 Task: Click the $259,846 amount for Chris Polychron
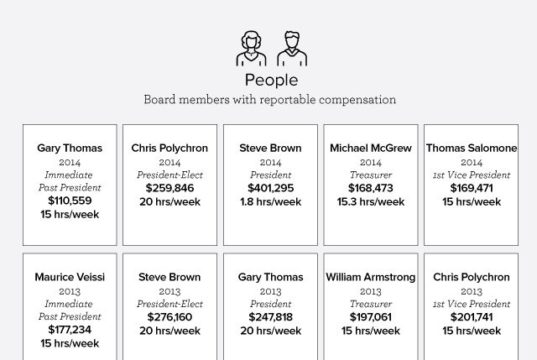170,188
